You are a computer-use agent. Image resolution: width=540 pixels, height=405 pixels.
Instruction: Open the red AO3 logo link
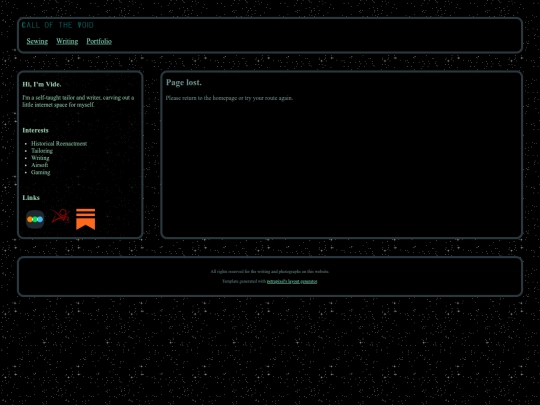point(61,216)
